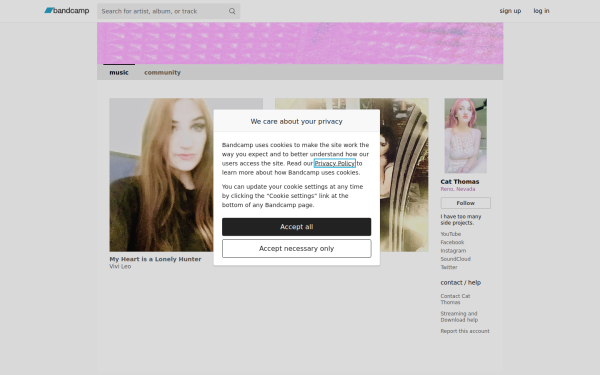Open the SoundCloud link
600x375 pixels.
click(455, 259)
